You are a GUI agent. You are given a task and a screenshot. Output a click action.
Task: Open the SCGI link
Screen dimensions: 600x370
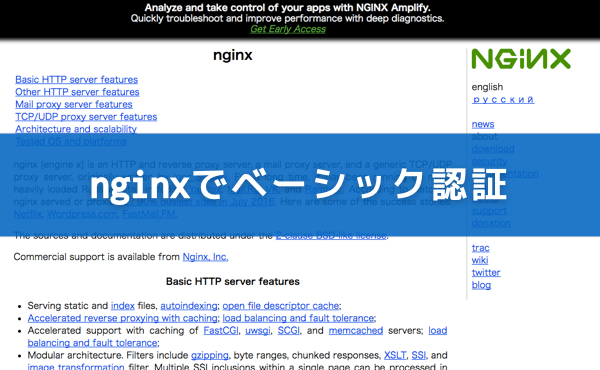(289, 331)
